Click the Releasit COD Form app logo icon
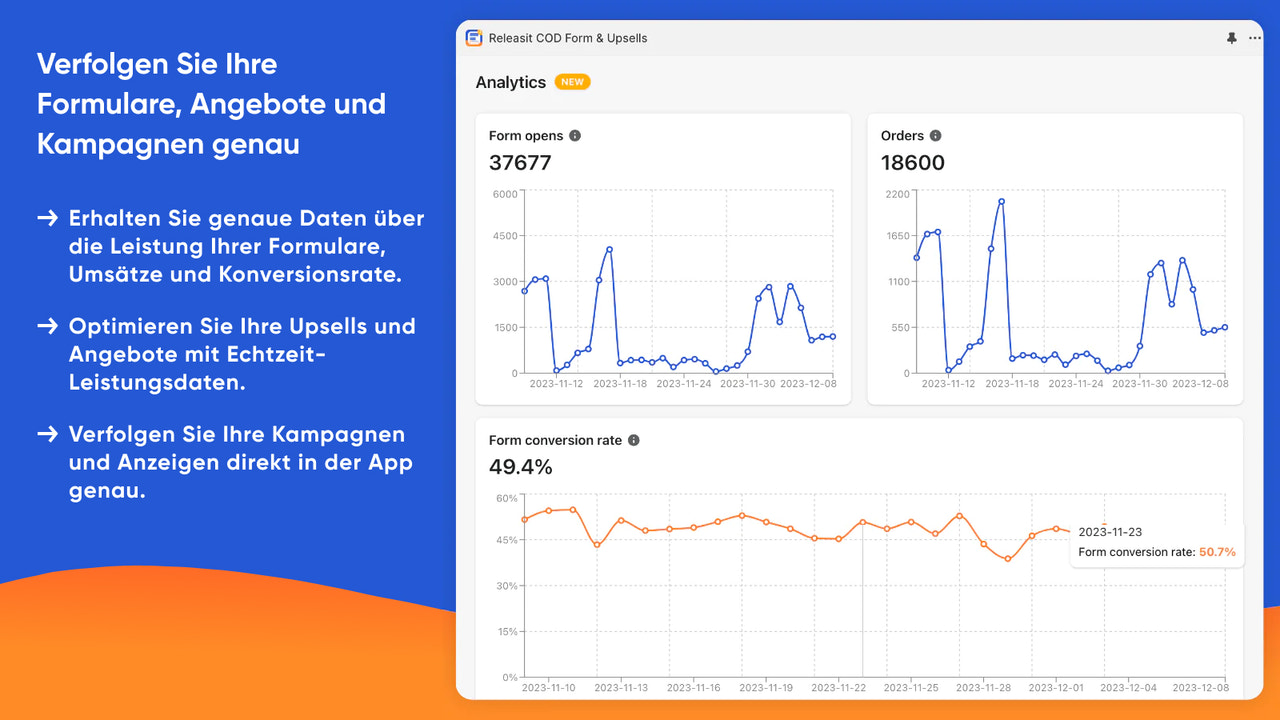The height and width of the screenshot is (720, 1280). point(474,38)
